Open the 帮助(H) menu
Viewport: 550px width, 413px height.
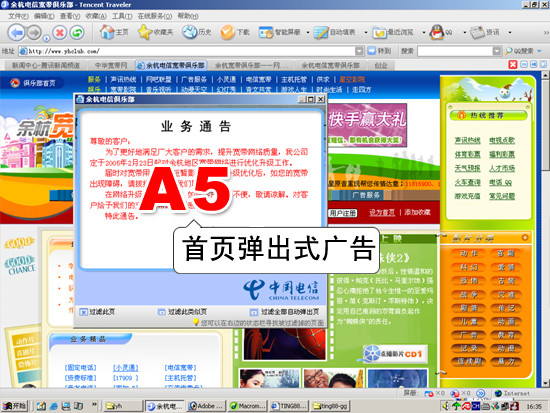click(x=188, y=16)
